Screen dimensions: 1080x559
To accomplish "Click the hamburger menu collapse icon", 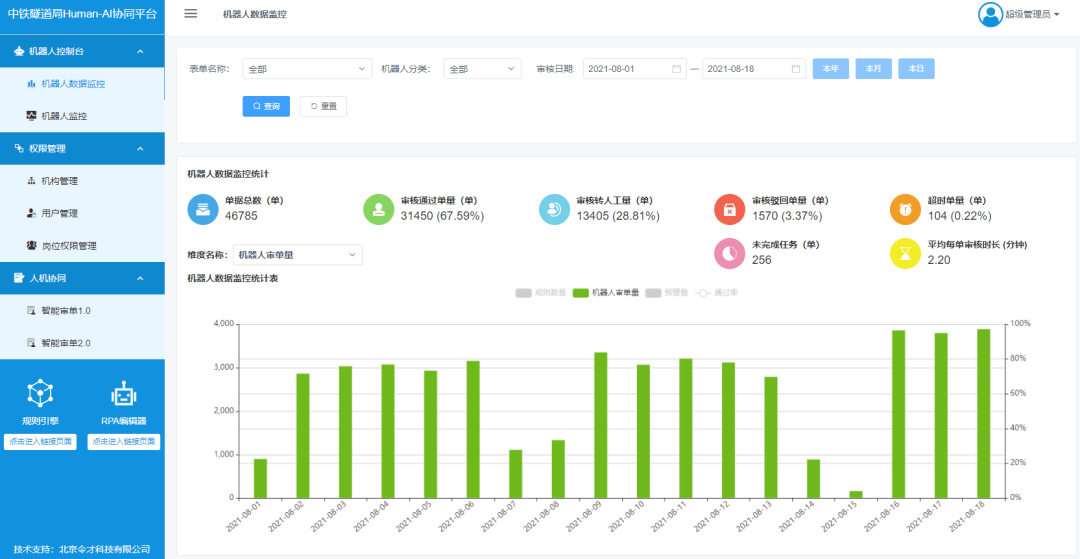I will click(191, 14).
